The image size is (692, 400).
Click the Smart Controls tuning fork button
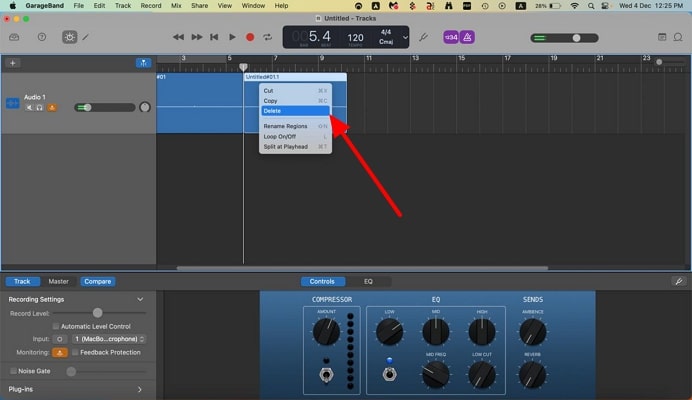tap(679, 281)
